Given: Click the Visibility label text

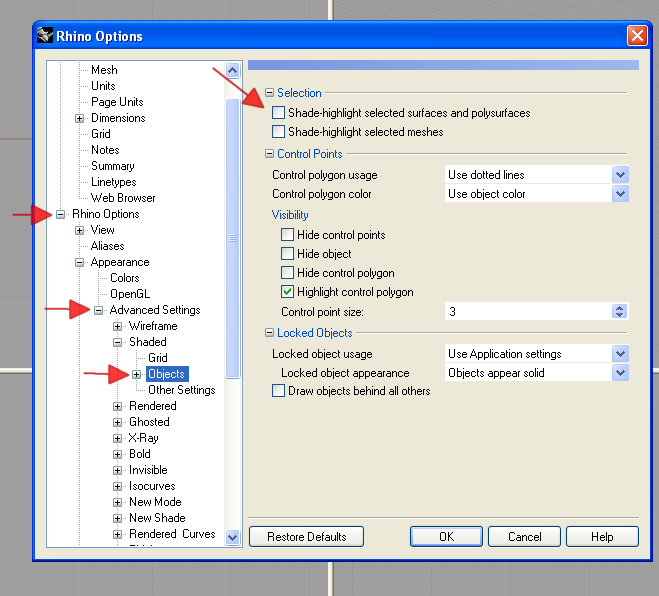Looking at the screenshot, I should tap(290, 215).
